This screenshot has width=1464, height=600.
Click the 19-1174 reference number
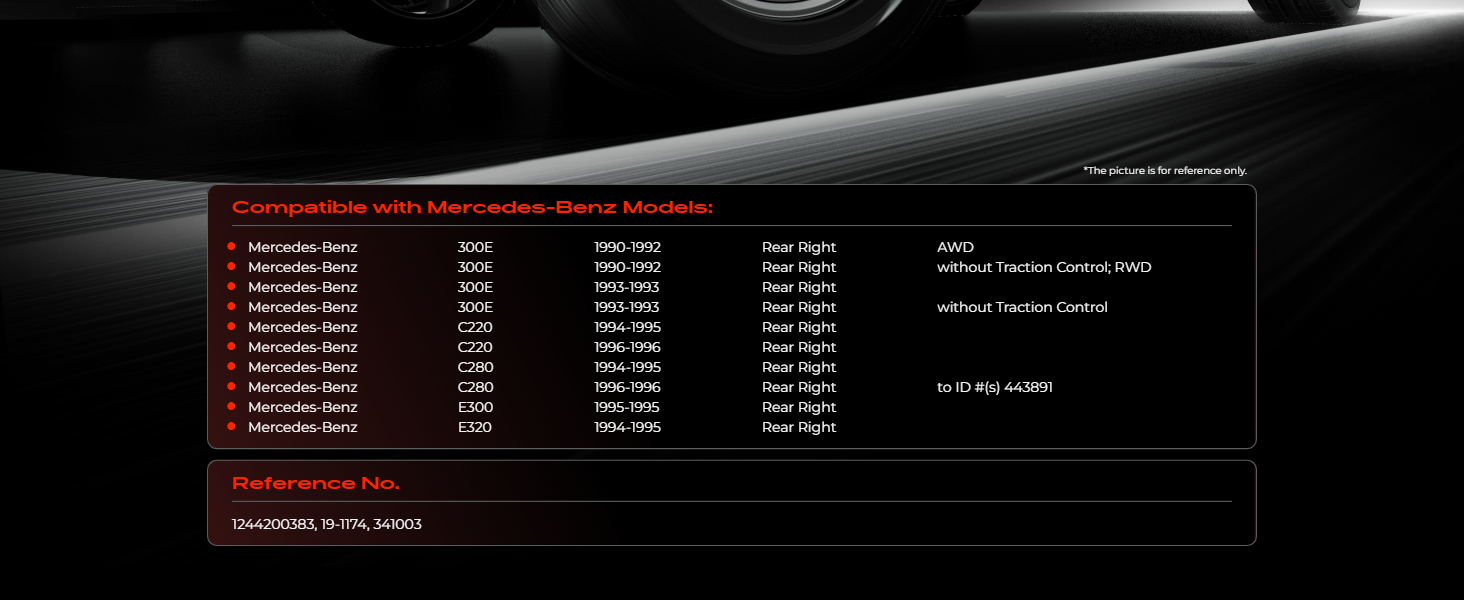tap(342, 524)
